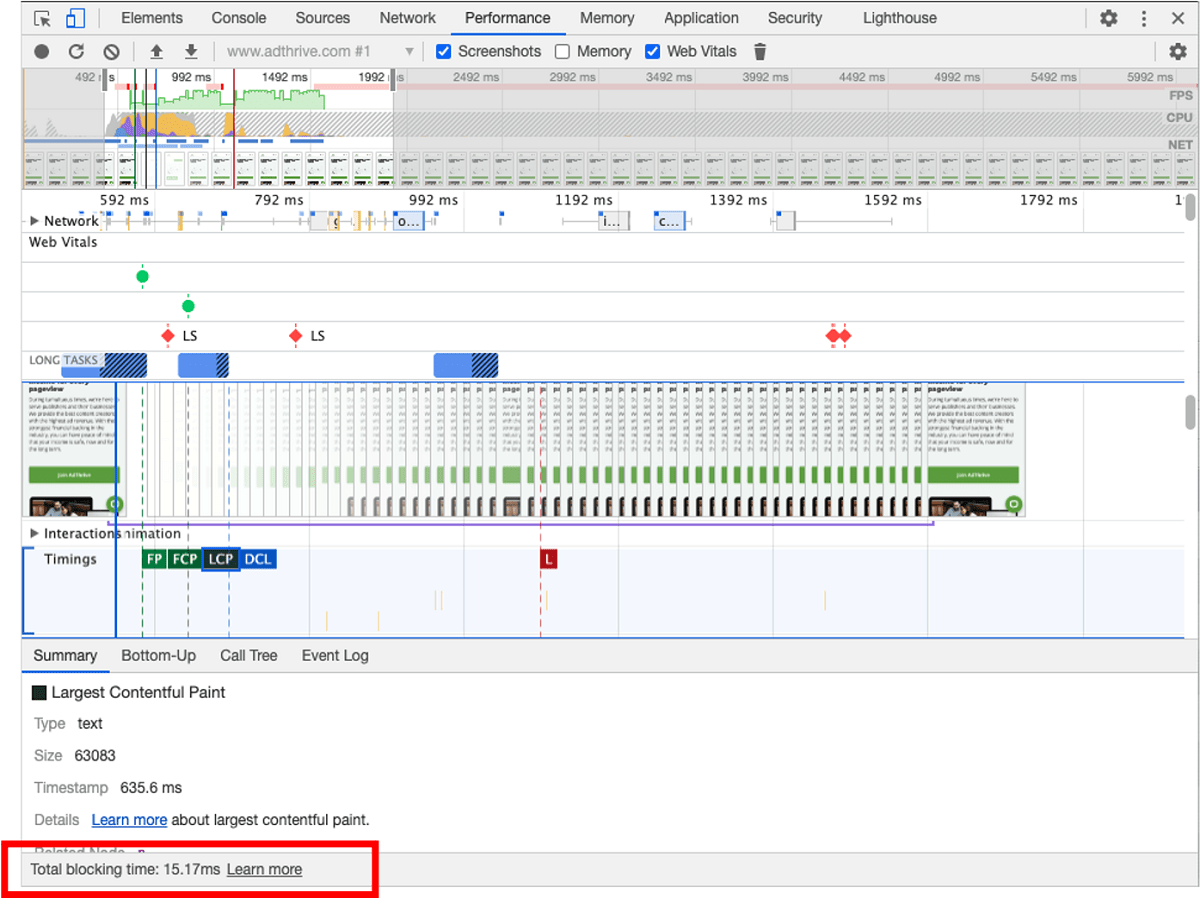1200x898 pixels.
Task: Select the Performance tab
Action: (x=508, y=18)
